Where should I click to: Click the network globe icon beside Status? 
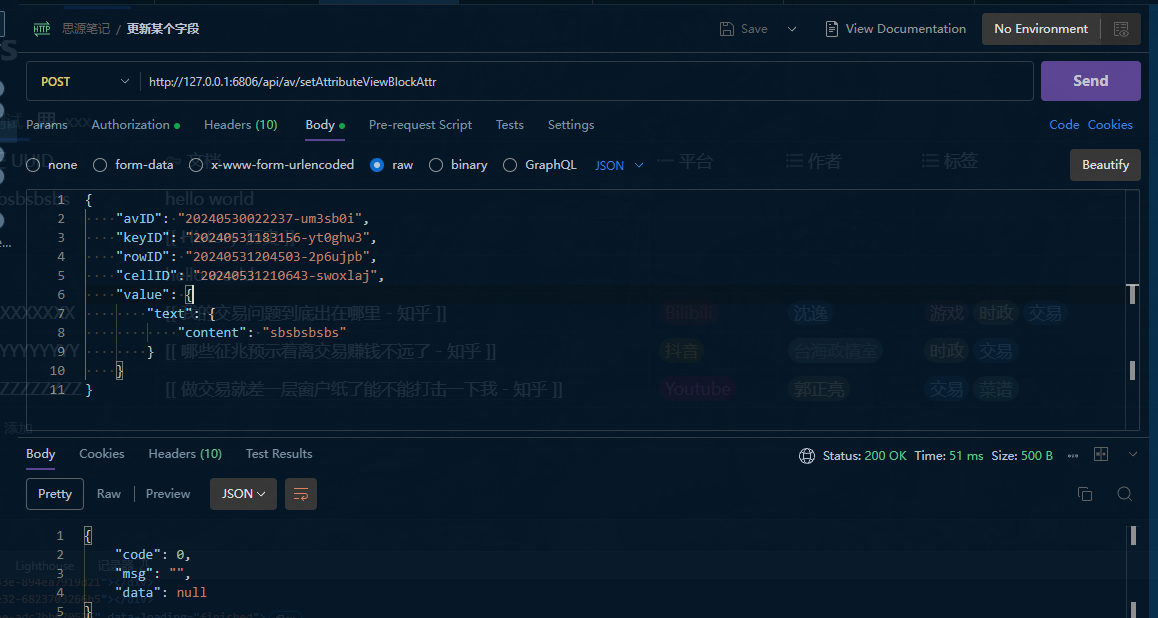807,456
